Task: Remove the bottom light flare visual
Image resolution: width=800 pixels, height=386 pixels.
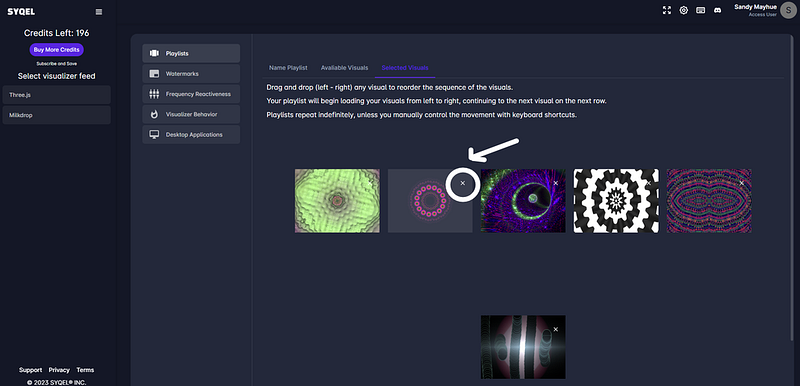Action: pos(556,329)
